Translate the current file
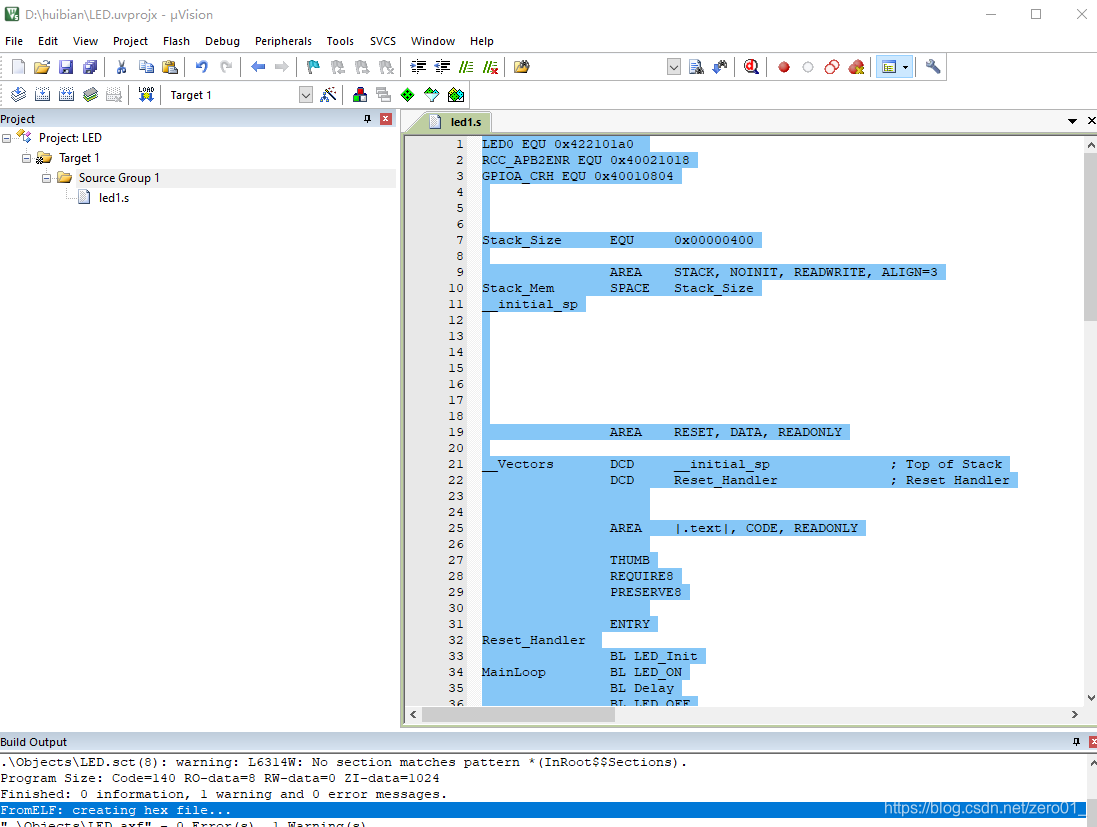Screen dimensions: 1097x827 (18, 94)
